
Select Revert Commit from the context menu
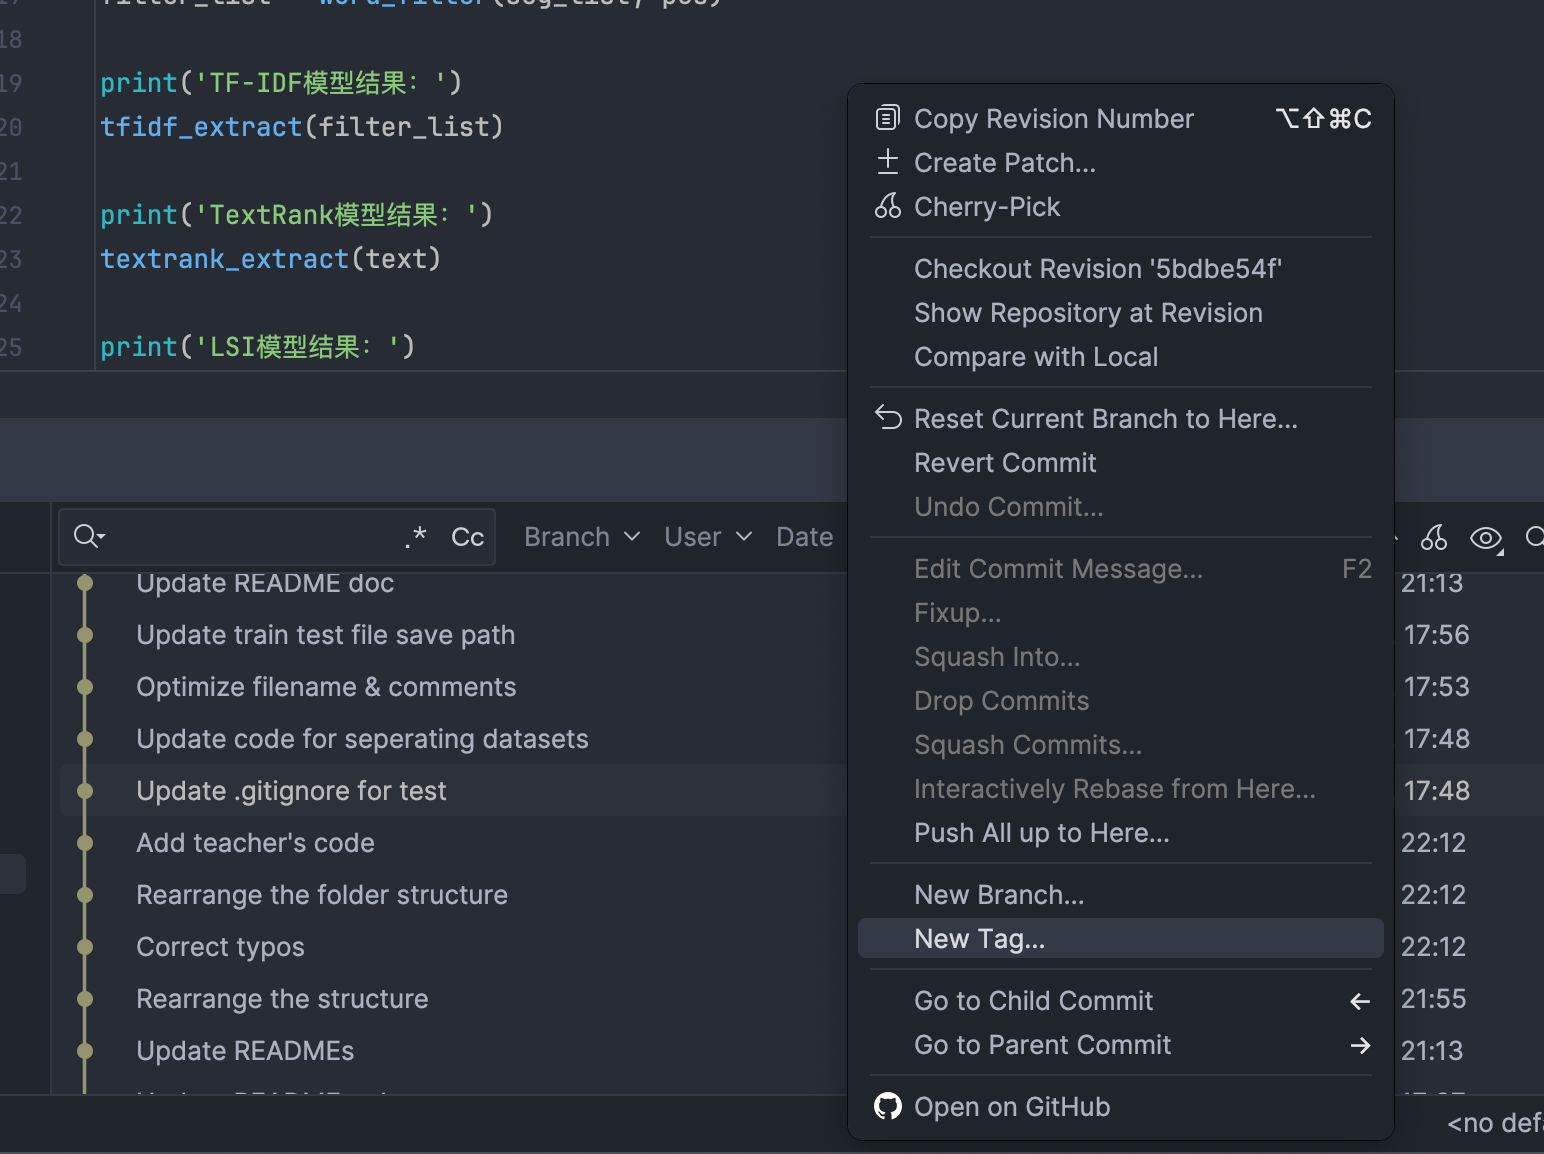[1004, 462]
